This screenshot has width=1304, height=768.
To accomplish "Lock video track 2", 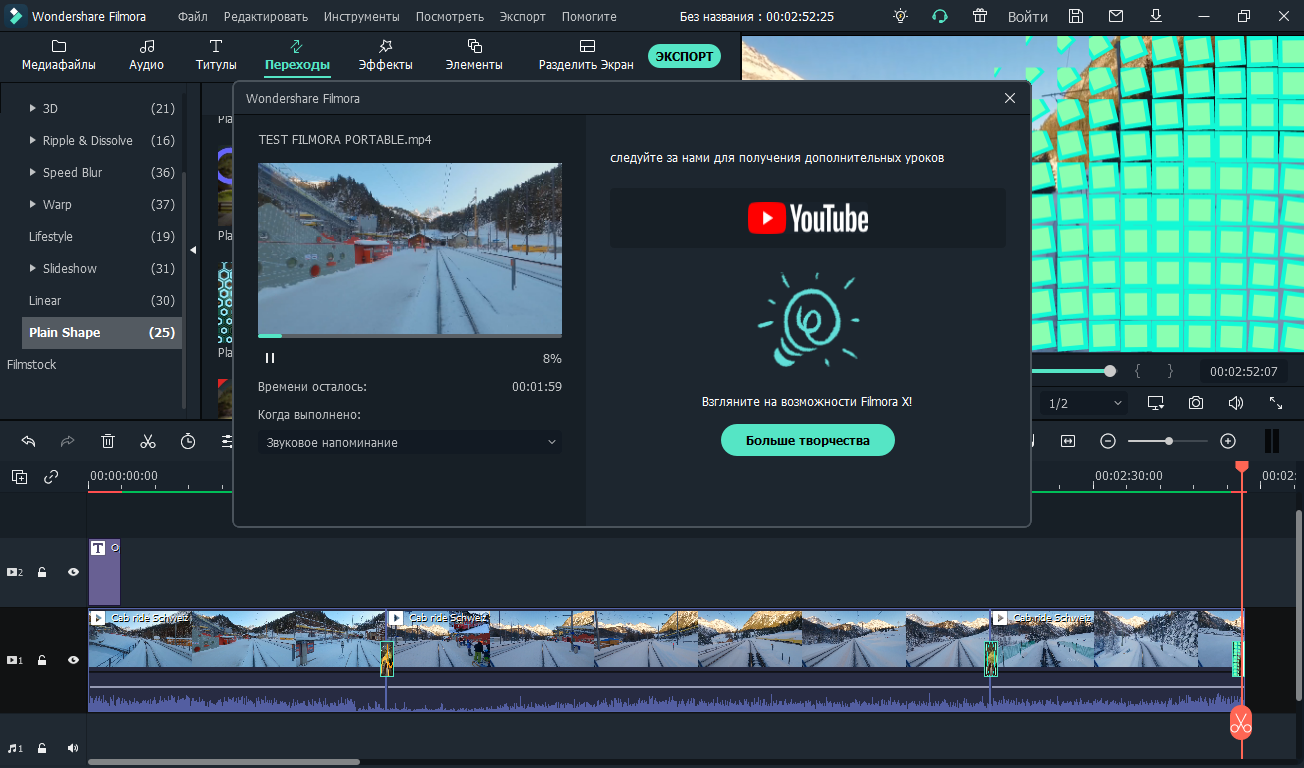I will (42, 572).
